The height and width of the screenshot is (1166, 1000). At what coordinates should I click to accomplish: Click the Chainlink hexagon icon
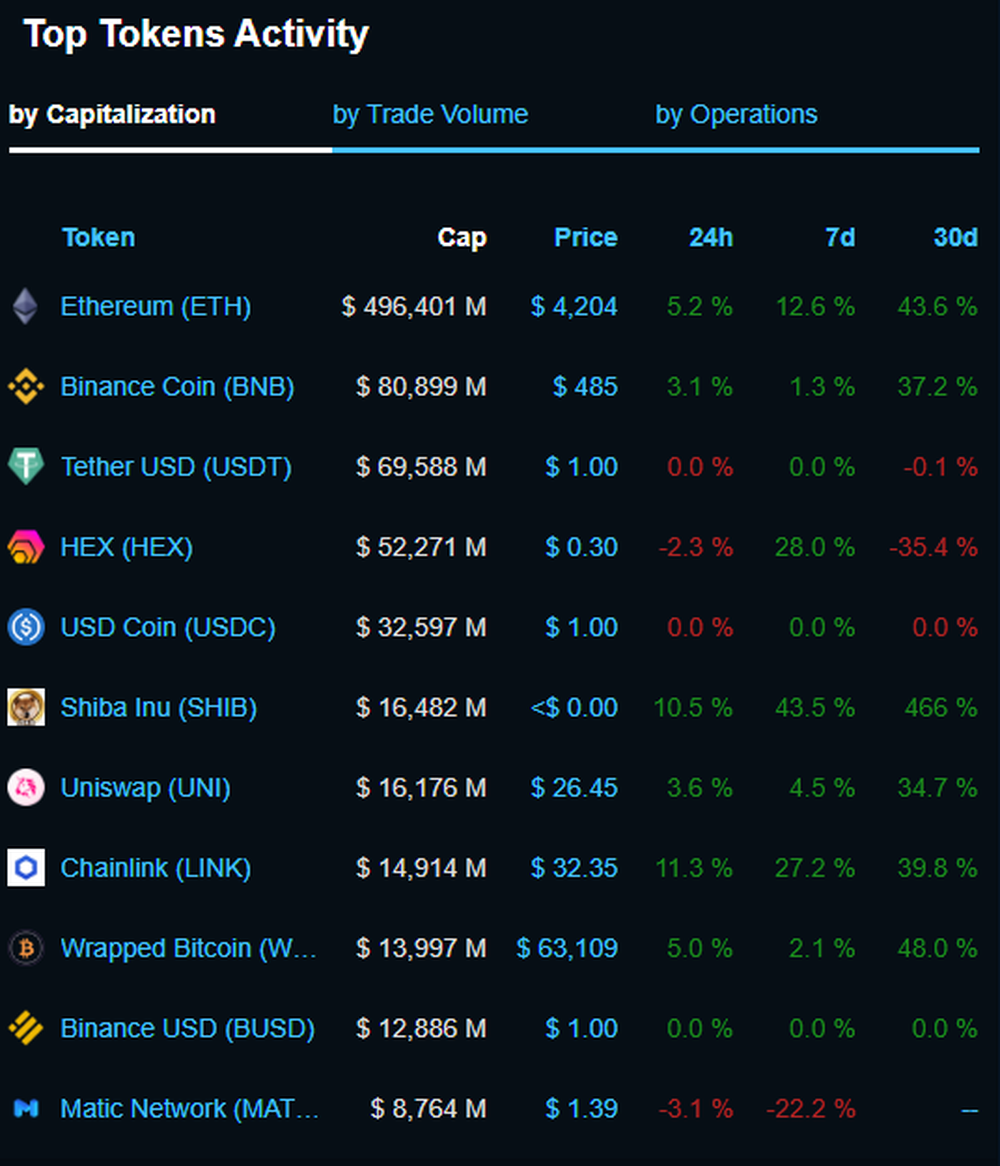click(26, 868)
